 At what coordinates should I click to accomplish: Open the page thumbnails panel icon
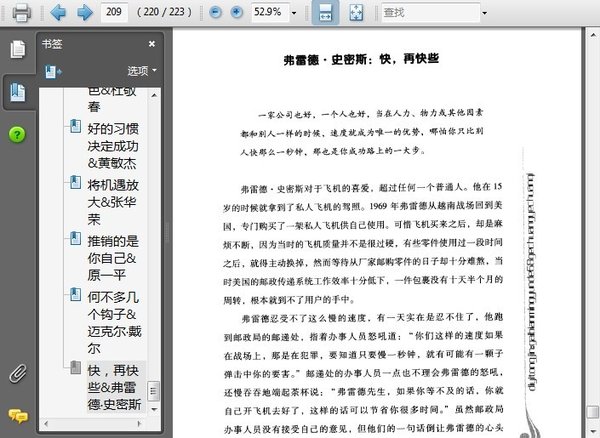(18, 49)
